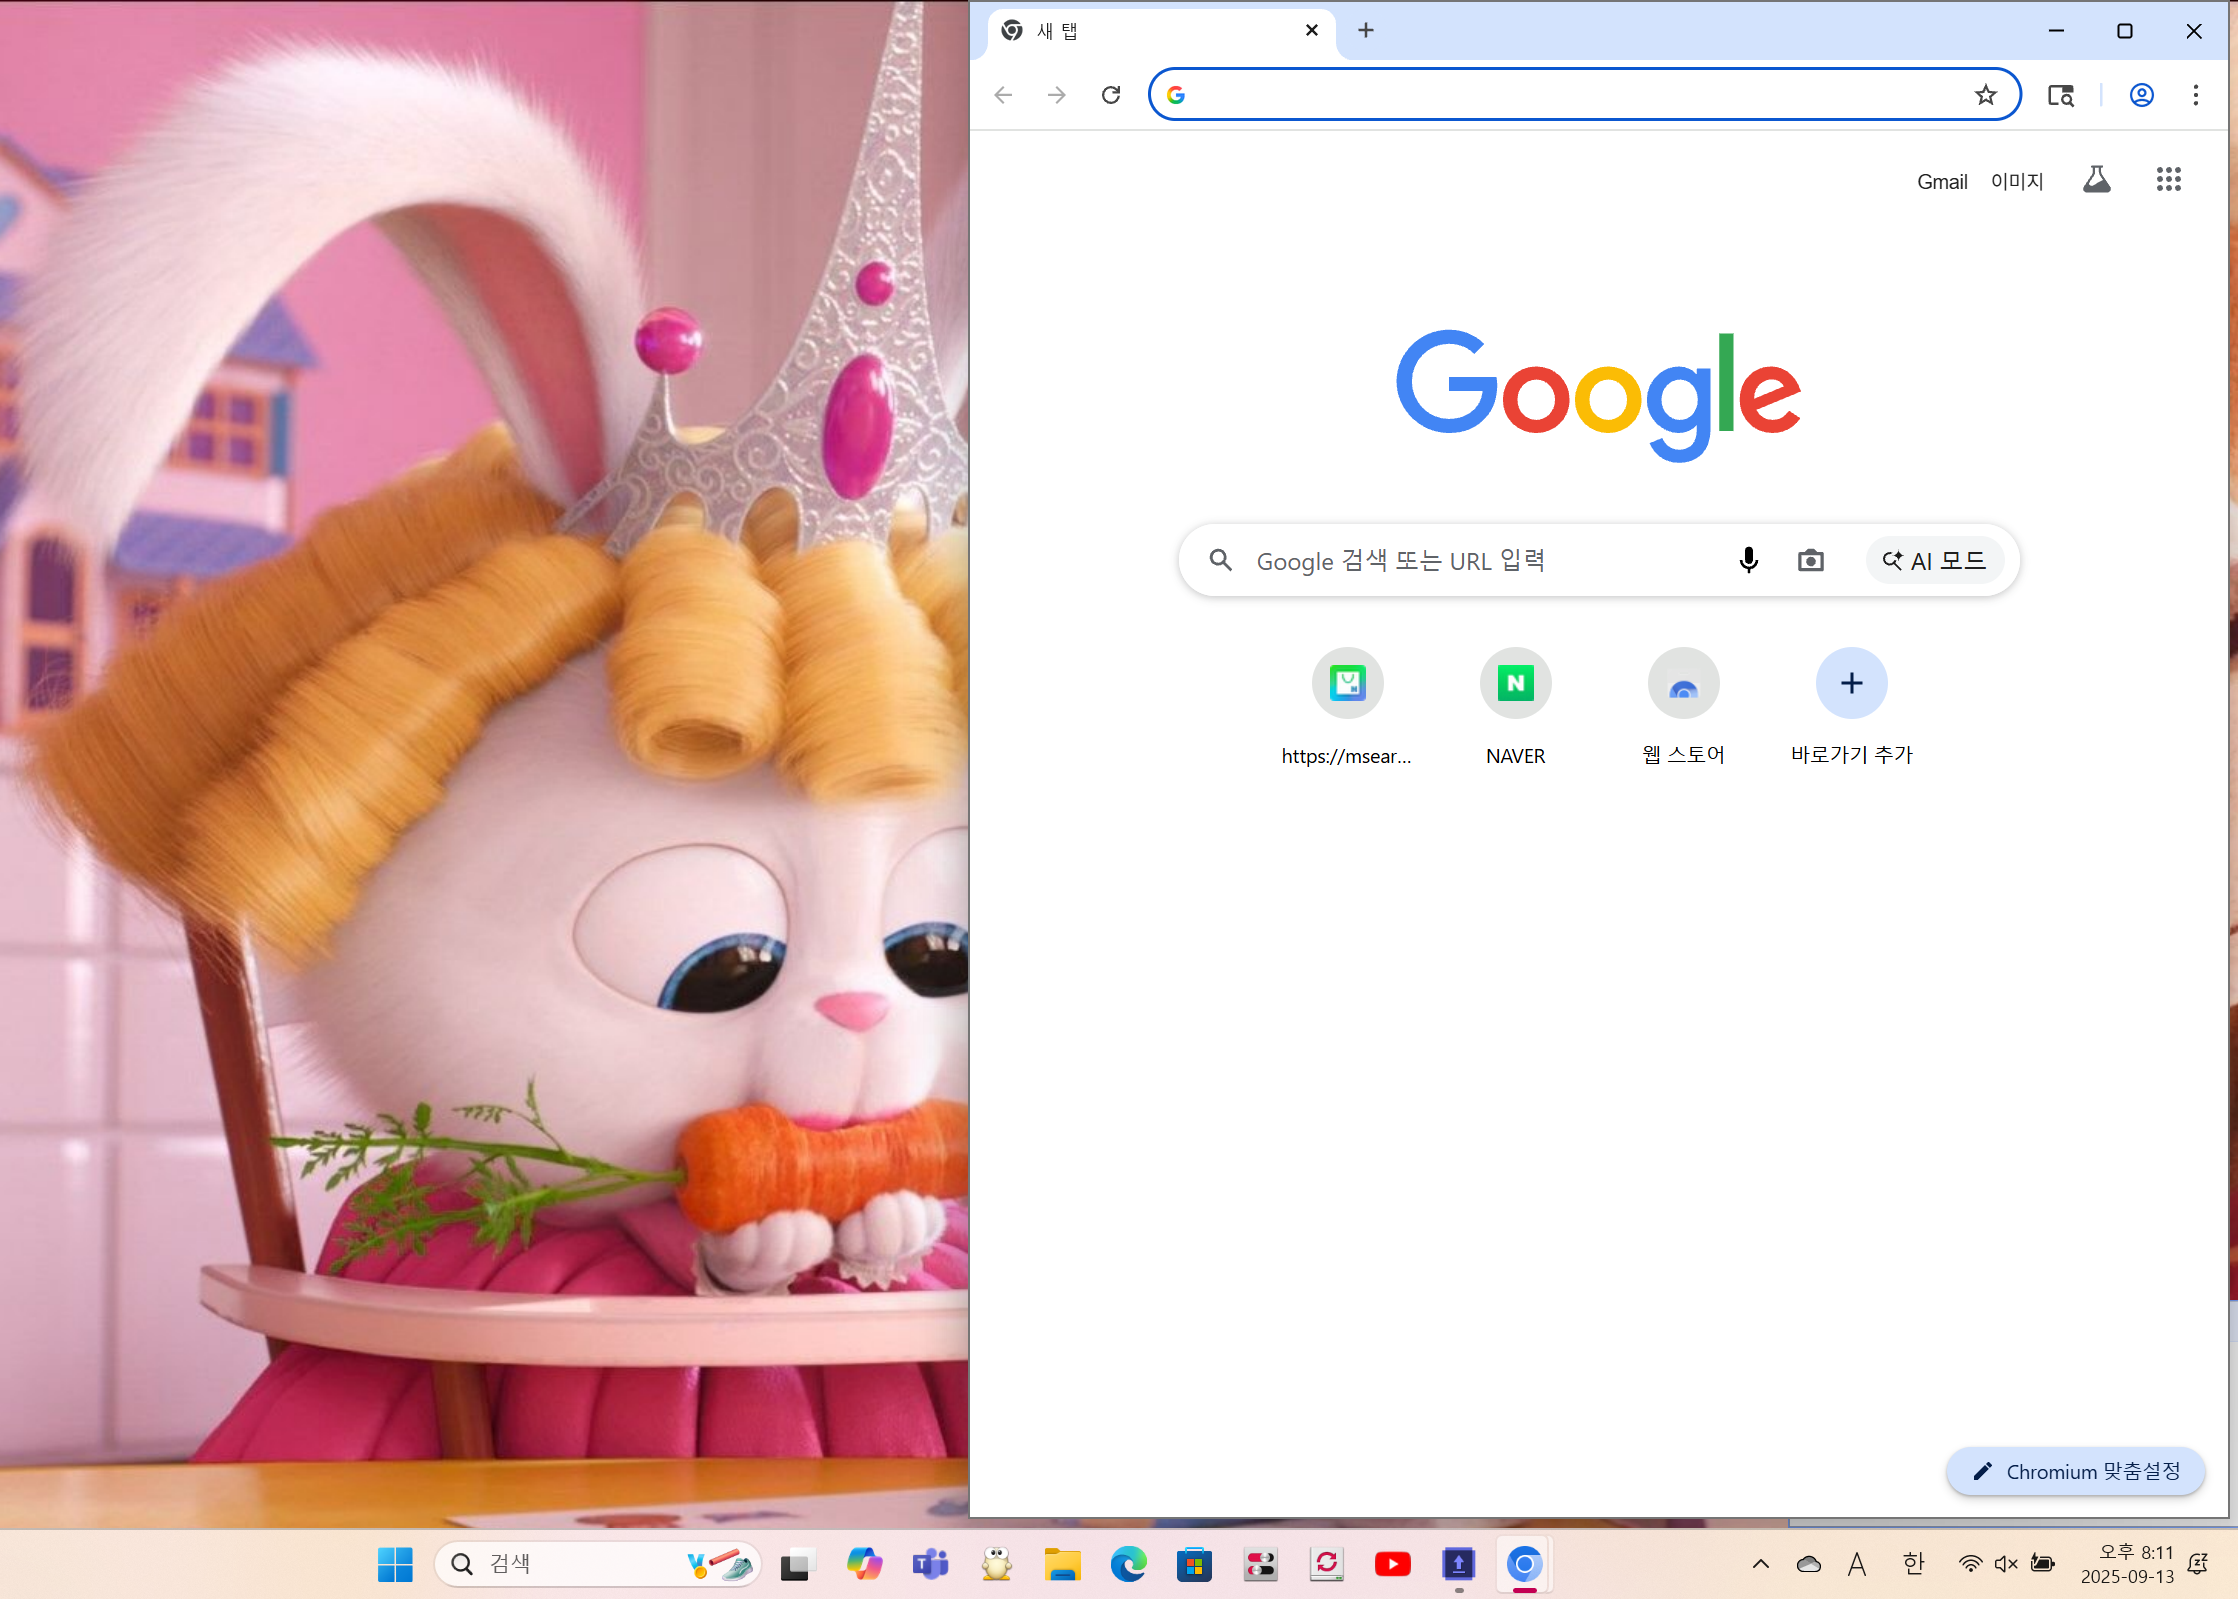Open the profile avatar menu
Screen dimensions: 2238x1599
(2141, 95)
